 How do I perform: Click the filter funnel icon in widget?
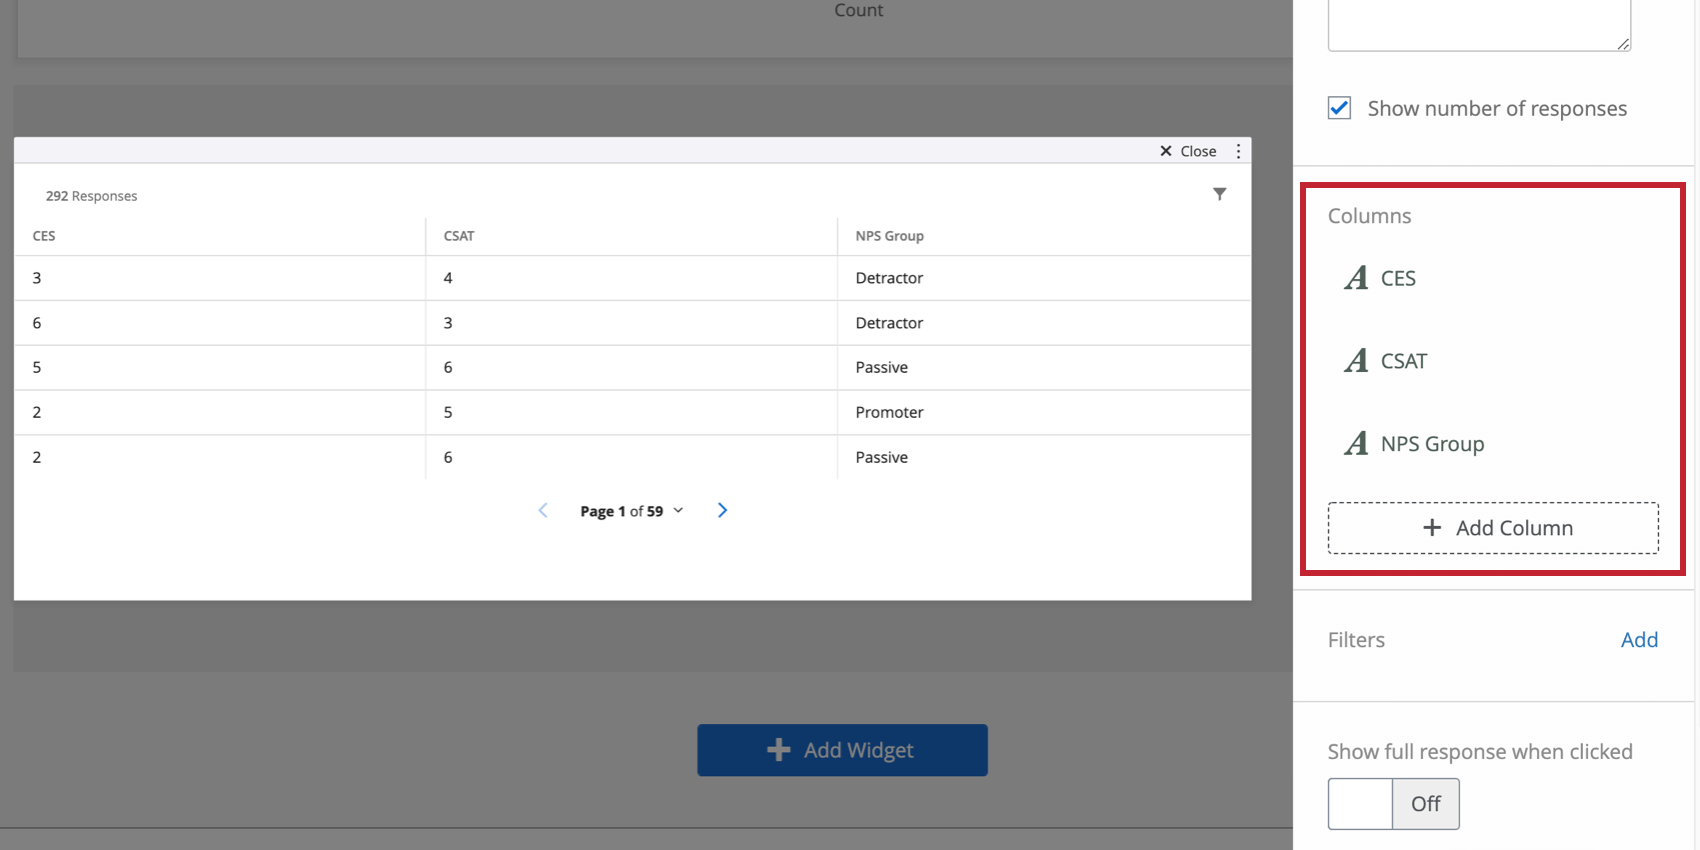click(x=1219, y=194)
